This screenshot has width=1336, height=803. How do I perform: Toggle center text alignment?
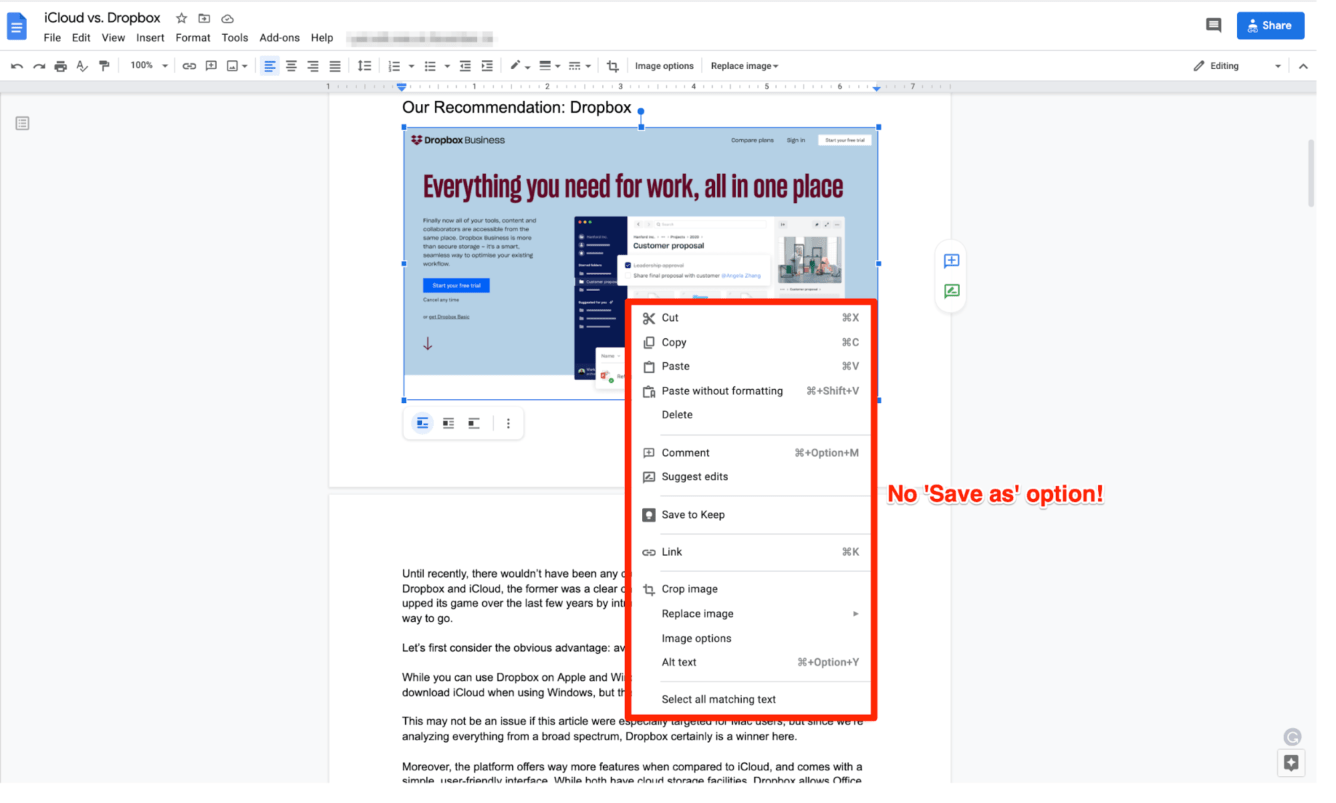coord(291,65)
